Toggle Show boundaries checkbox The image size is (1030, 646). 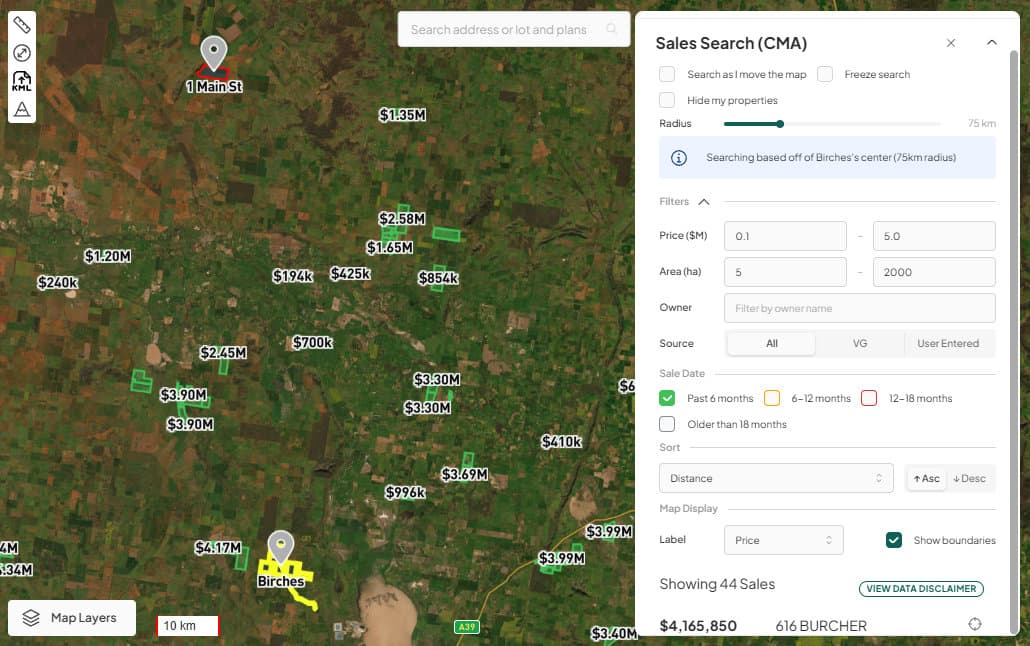[894, 540]
